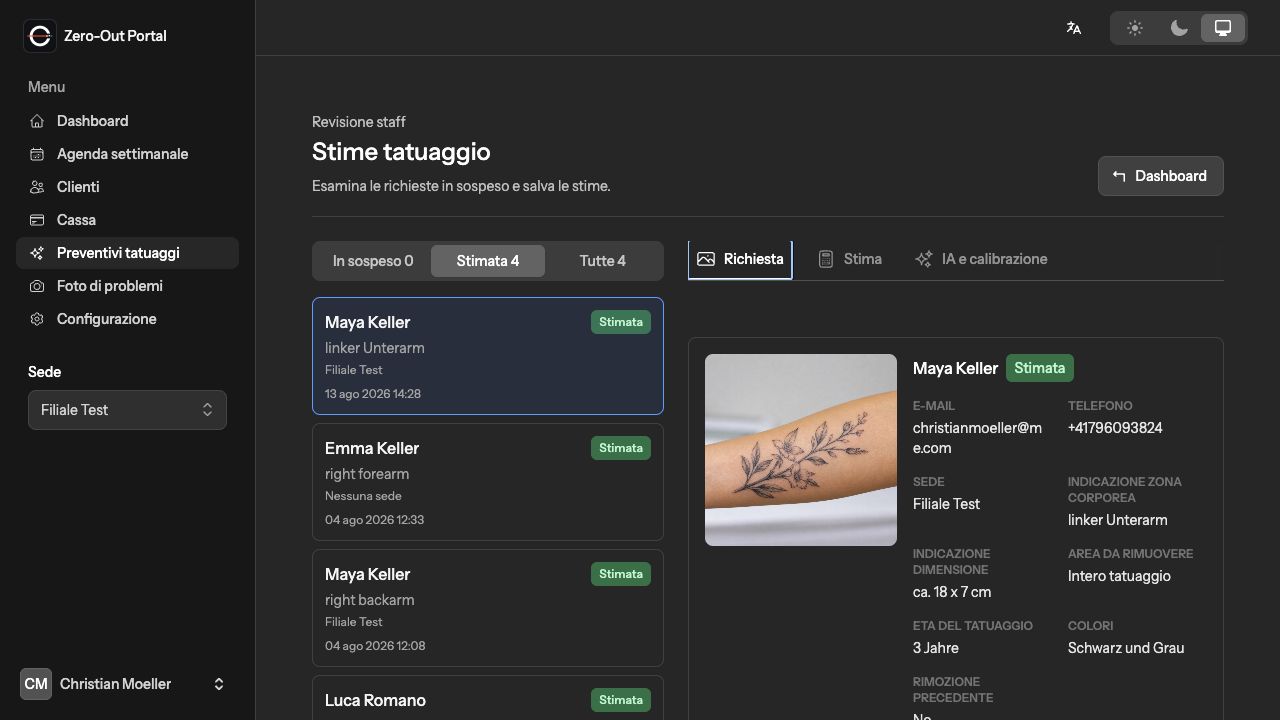1280x720 pixels.
Task: Click the Agenda settimanale calendar icon
Action: [37, 154]
